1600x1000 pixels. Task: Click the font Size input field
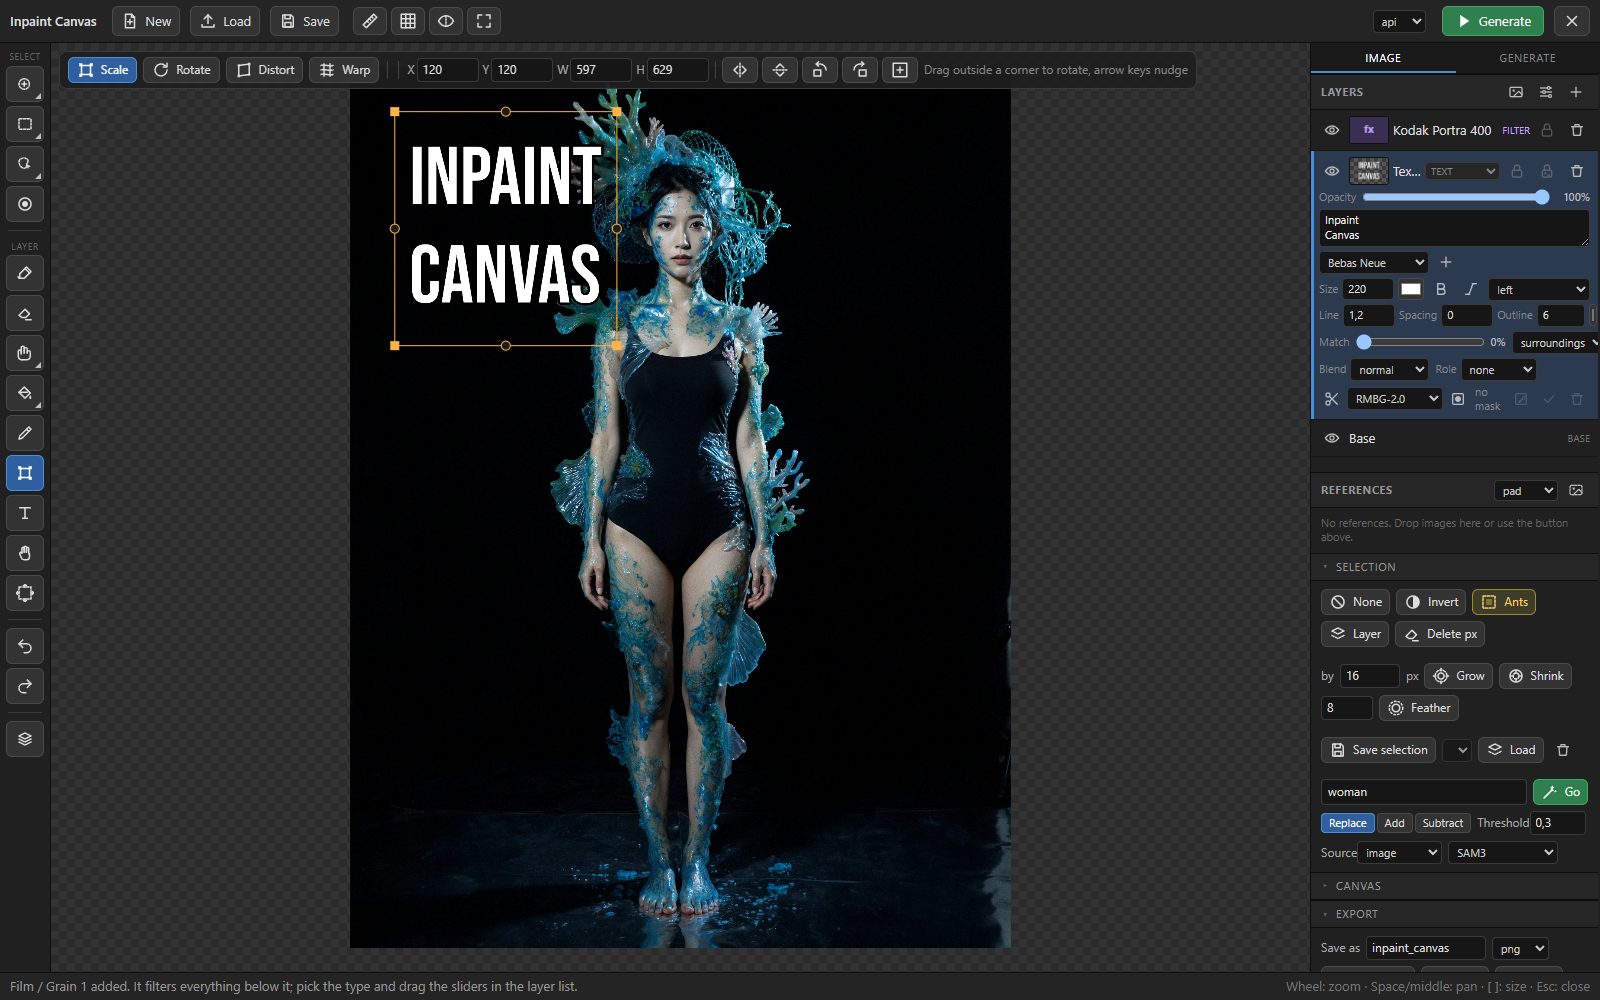pos(1368,289)
